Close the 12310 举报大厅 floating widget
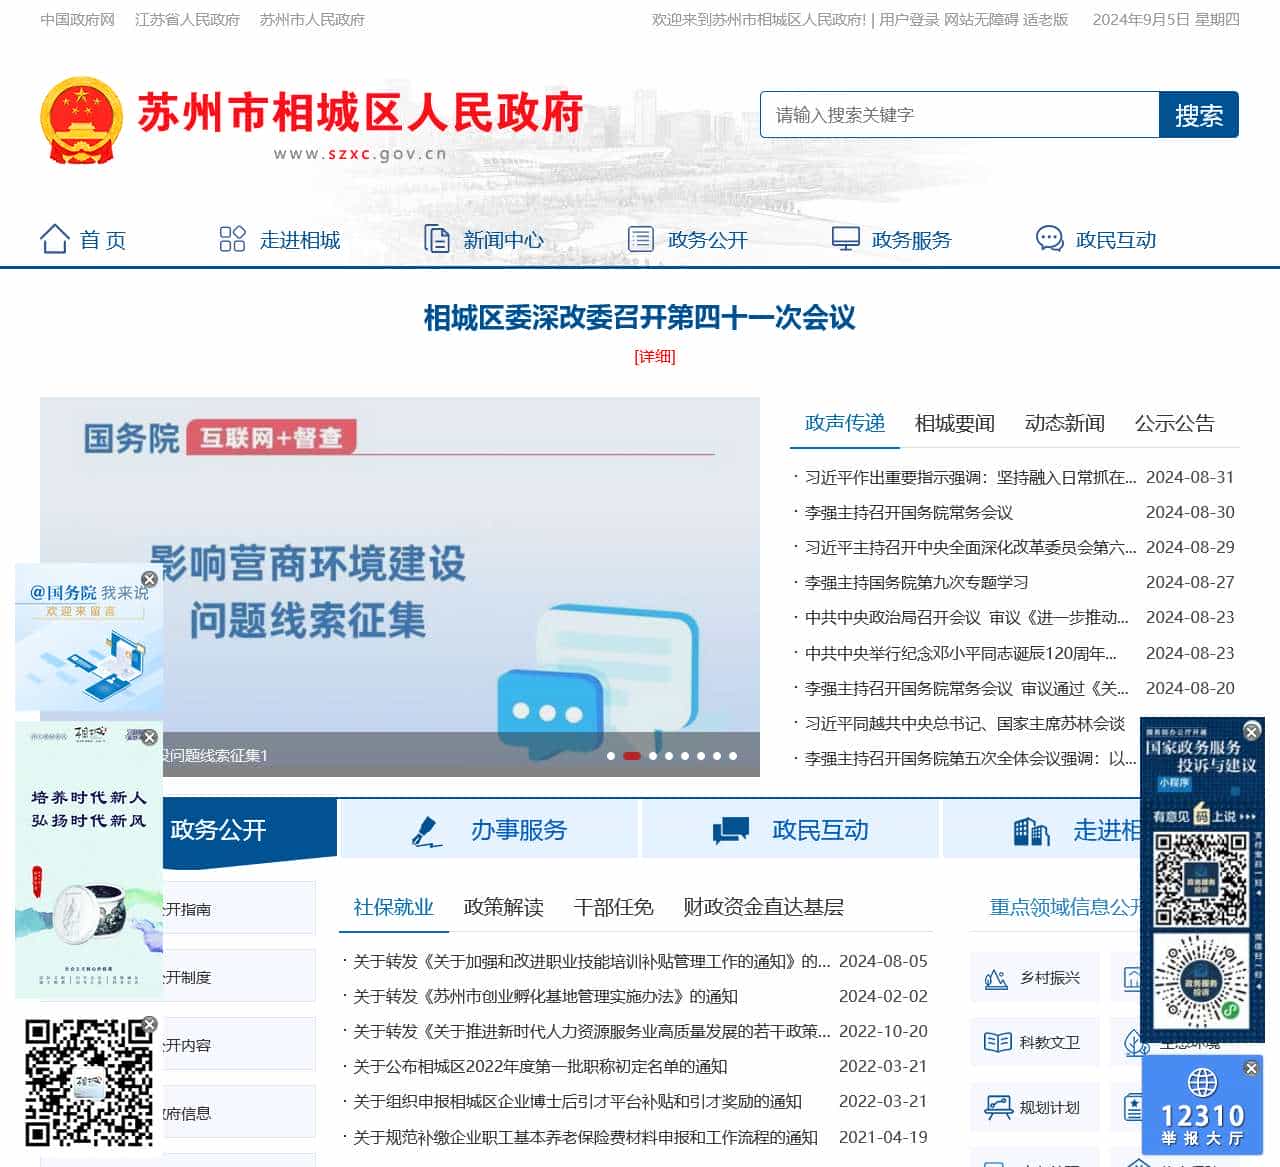 [x=1251, y=1068]
